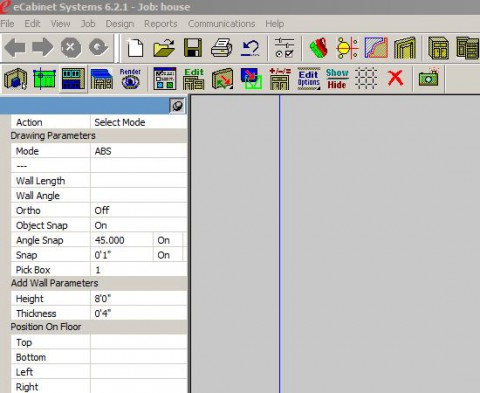Screen dimensions: 480x393
Task: Click the Undo arrow icon
Action: (250, 48)
